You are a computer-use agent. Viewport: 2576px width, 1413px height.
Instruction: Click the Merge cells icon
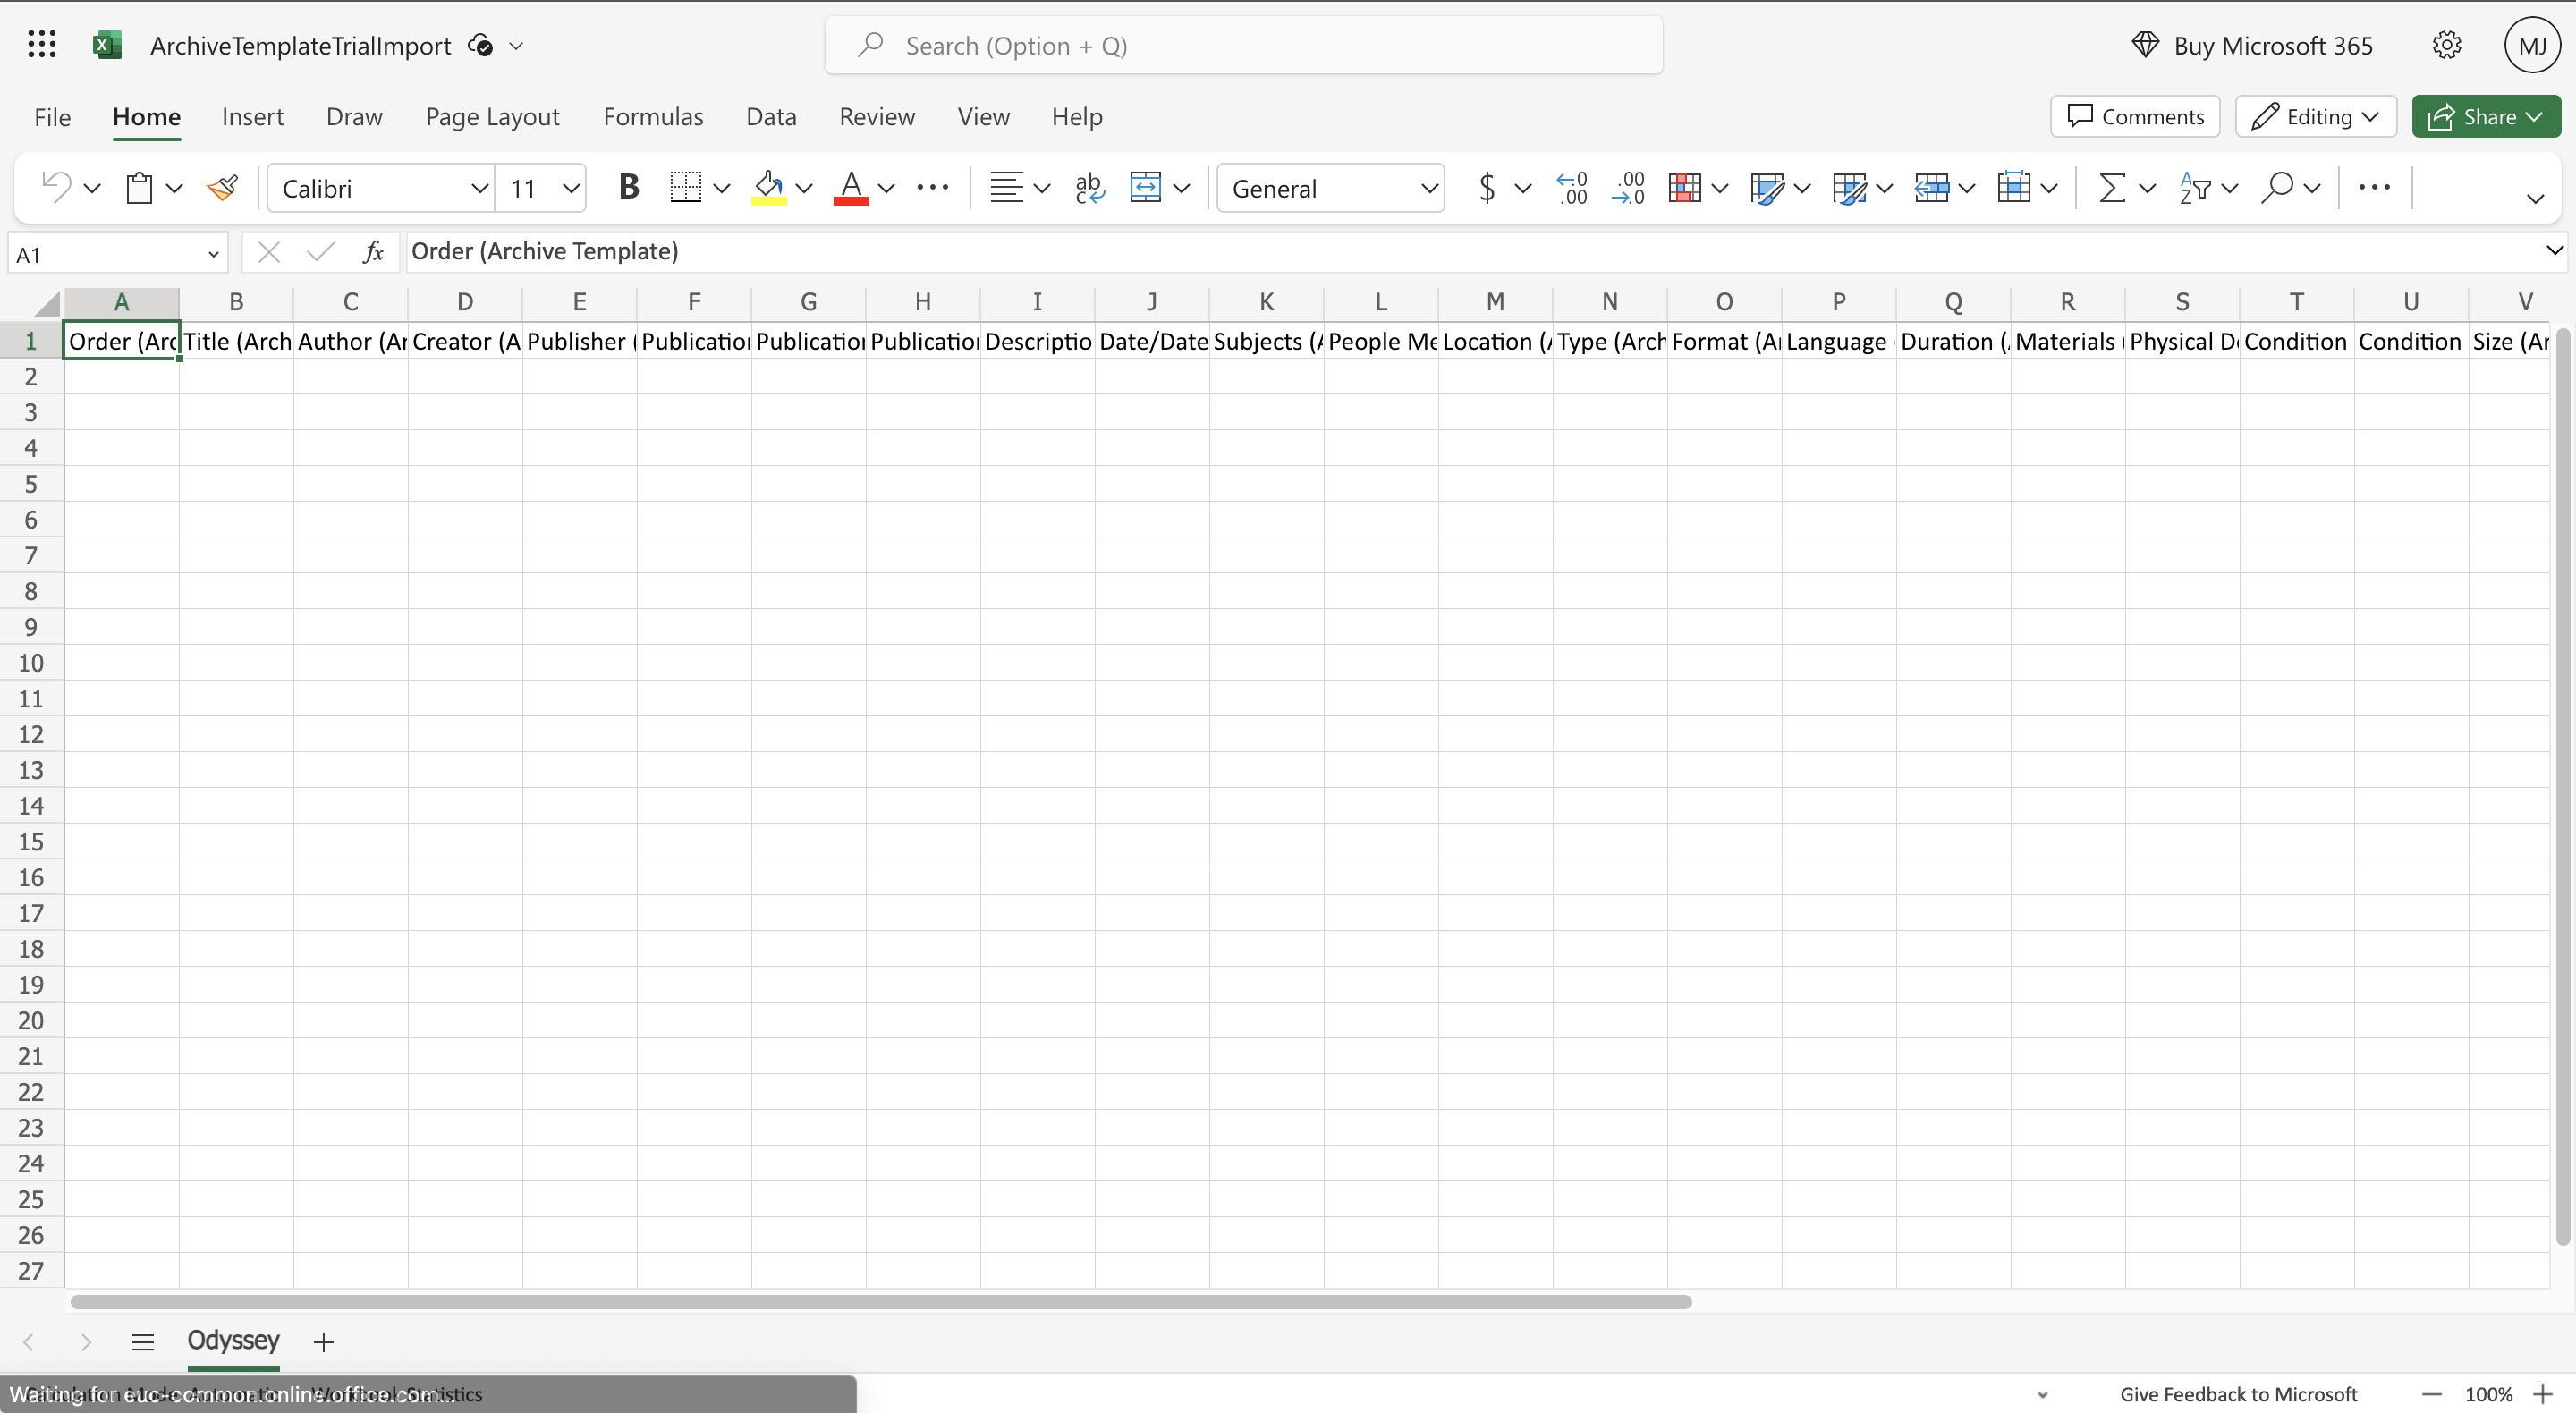coord(1145,188)
